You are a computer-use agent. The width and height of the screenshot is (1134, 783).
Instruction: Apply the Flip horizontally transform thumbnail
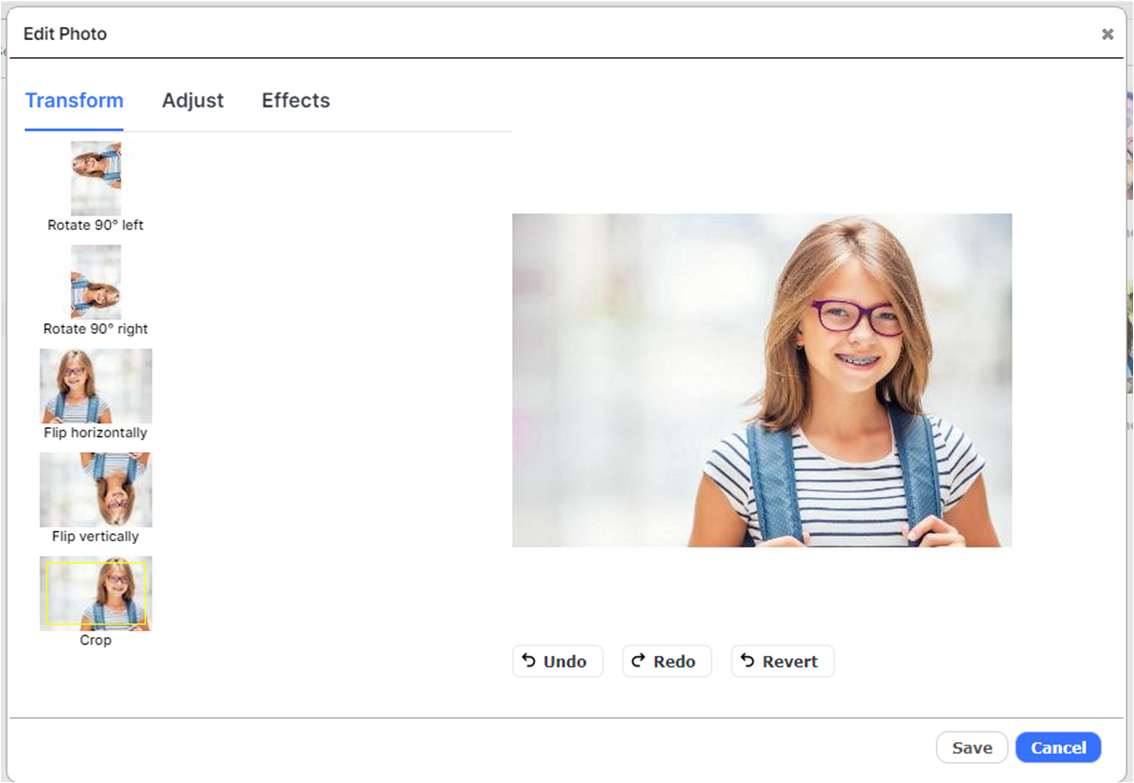click(x=95, y=386)
